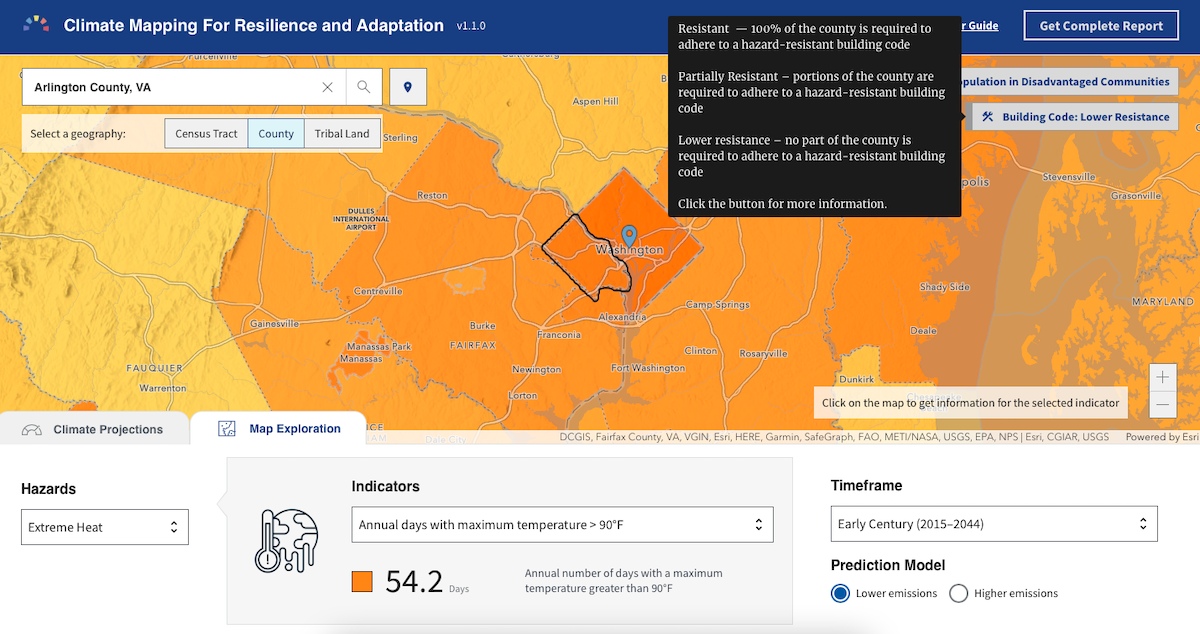The width and height of the screenshot is (1200, 634).
Task: Open the Timeframe Early Century dropdown
Action: (993, 524)
